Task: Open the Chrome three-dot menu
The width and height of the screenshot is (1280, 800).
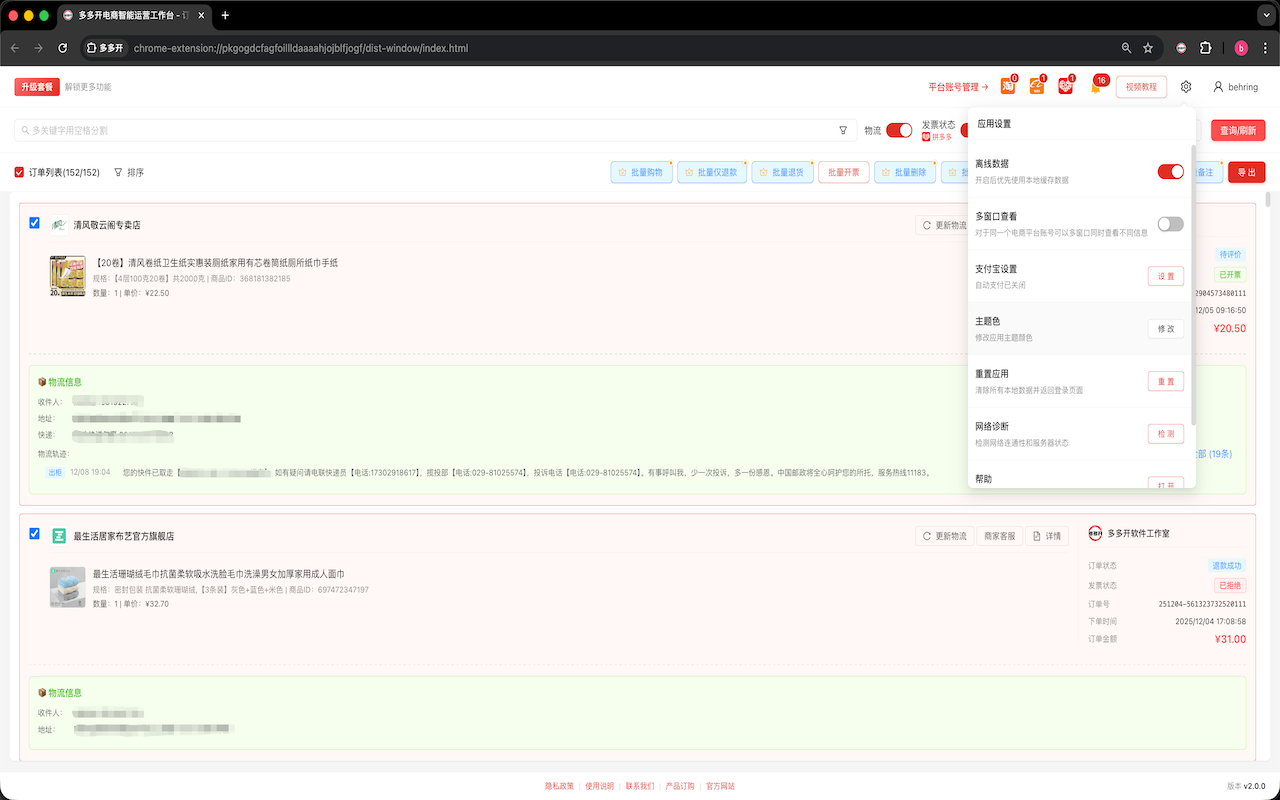Action: [1265, 48]
